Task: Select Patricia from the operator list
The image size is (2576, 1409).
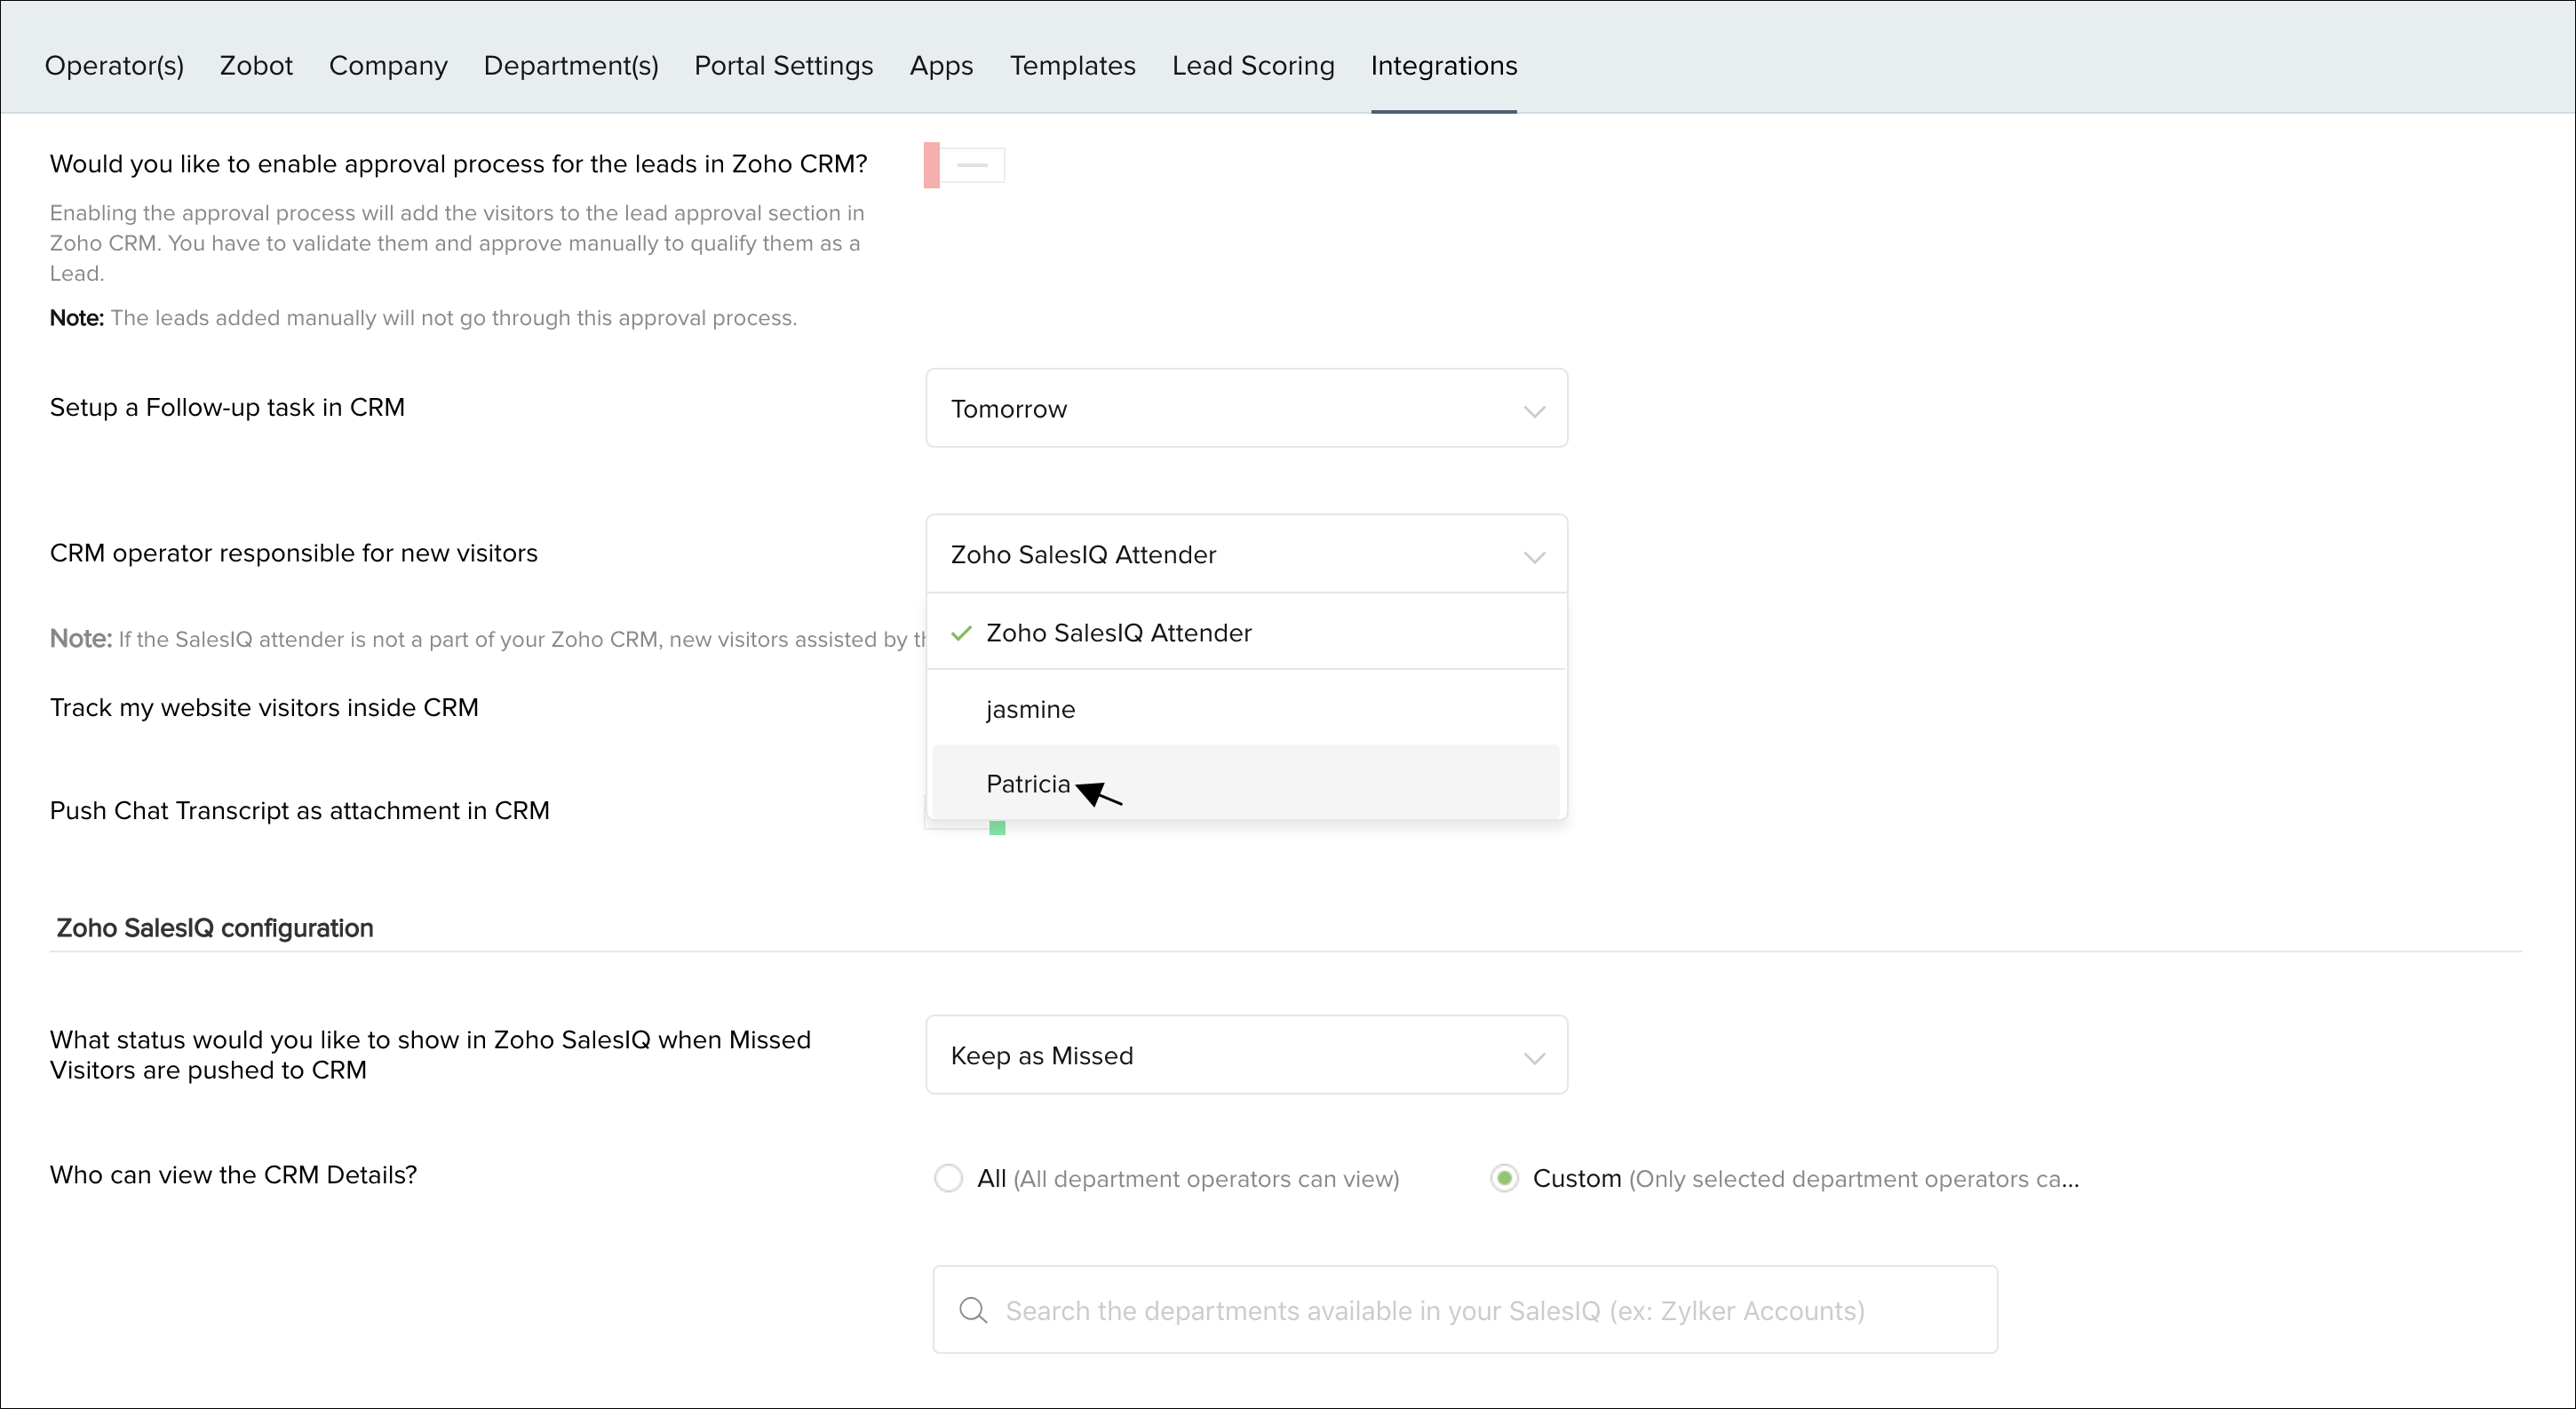Action: point(1246,783)
